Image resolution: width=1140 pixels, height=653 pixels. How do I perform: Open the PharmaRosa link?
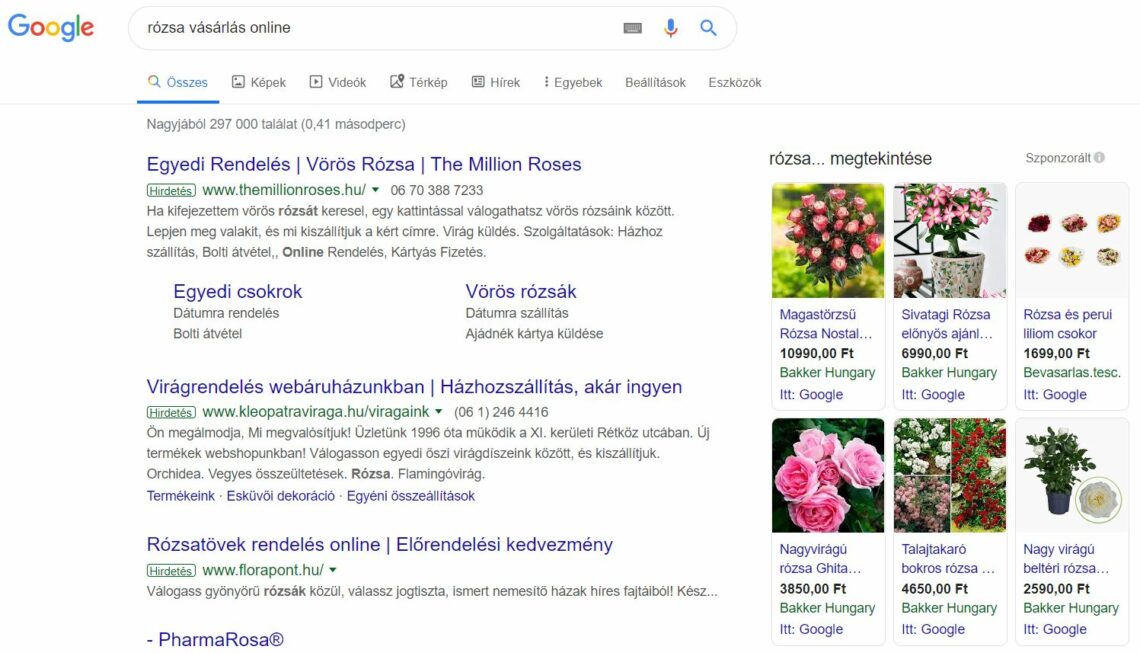point(215,640)
